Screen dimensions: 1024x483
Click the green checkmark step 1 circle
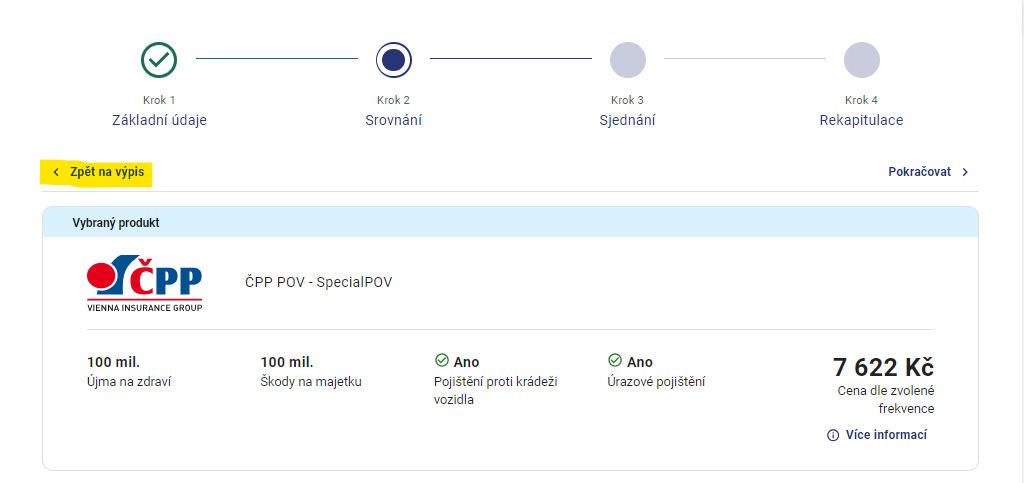159,59
